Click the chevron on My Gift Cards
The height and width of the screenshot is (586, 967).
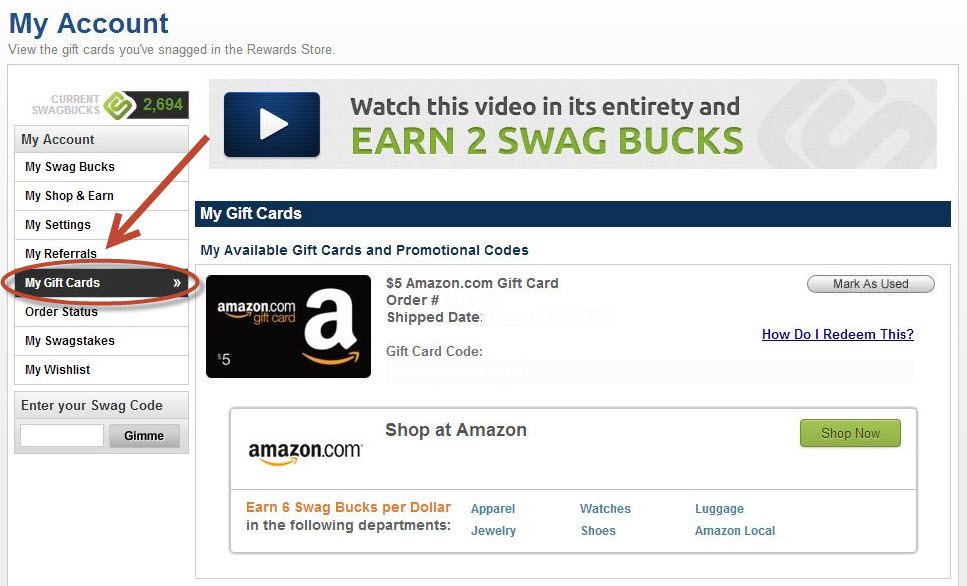pos(177,283)
